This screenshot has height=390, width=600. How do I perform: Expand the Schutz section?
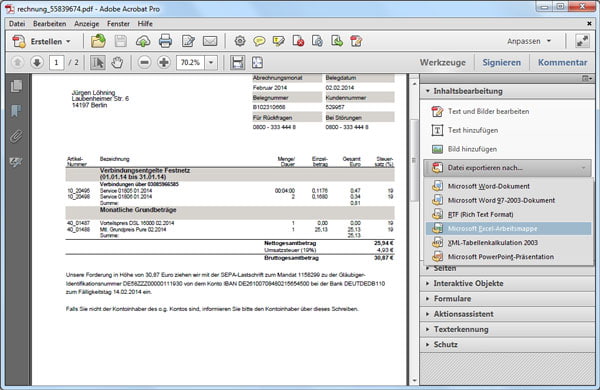[x=507, y=345]
